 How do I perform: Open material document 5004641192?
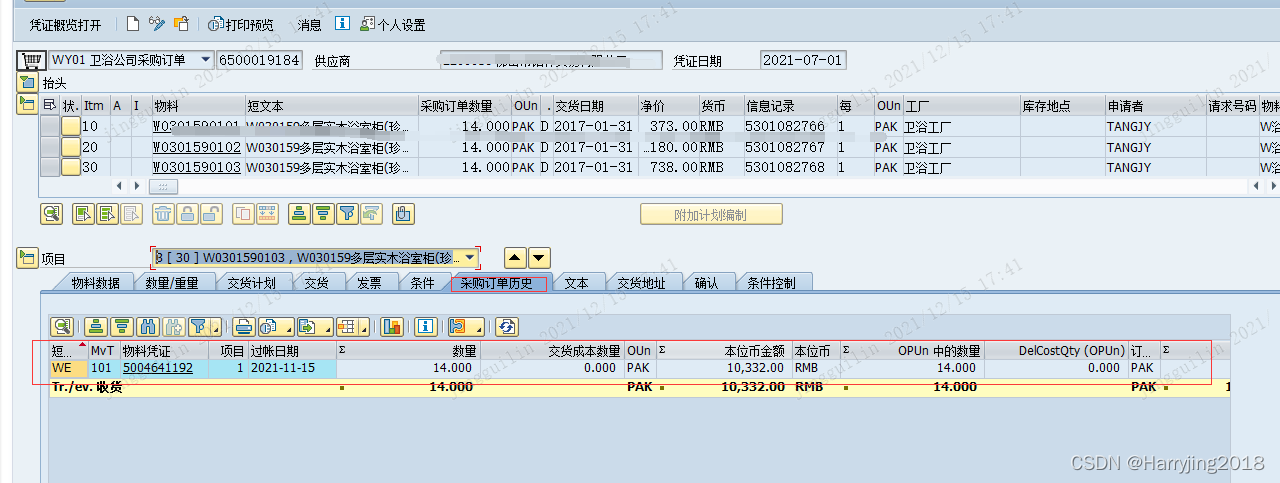point(158,368)
